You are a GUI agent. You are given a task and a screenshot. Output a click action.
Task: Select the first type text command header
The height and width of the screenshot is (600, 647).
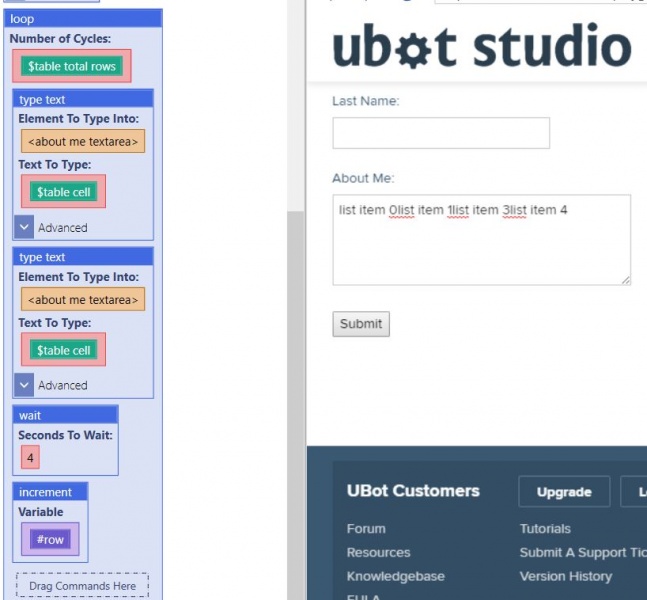83,99
